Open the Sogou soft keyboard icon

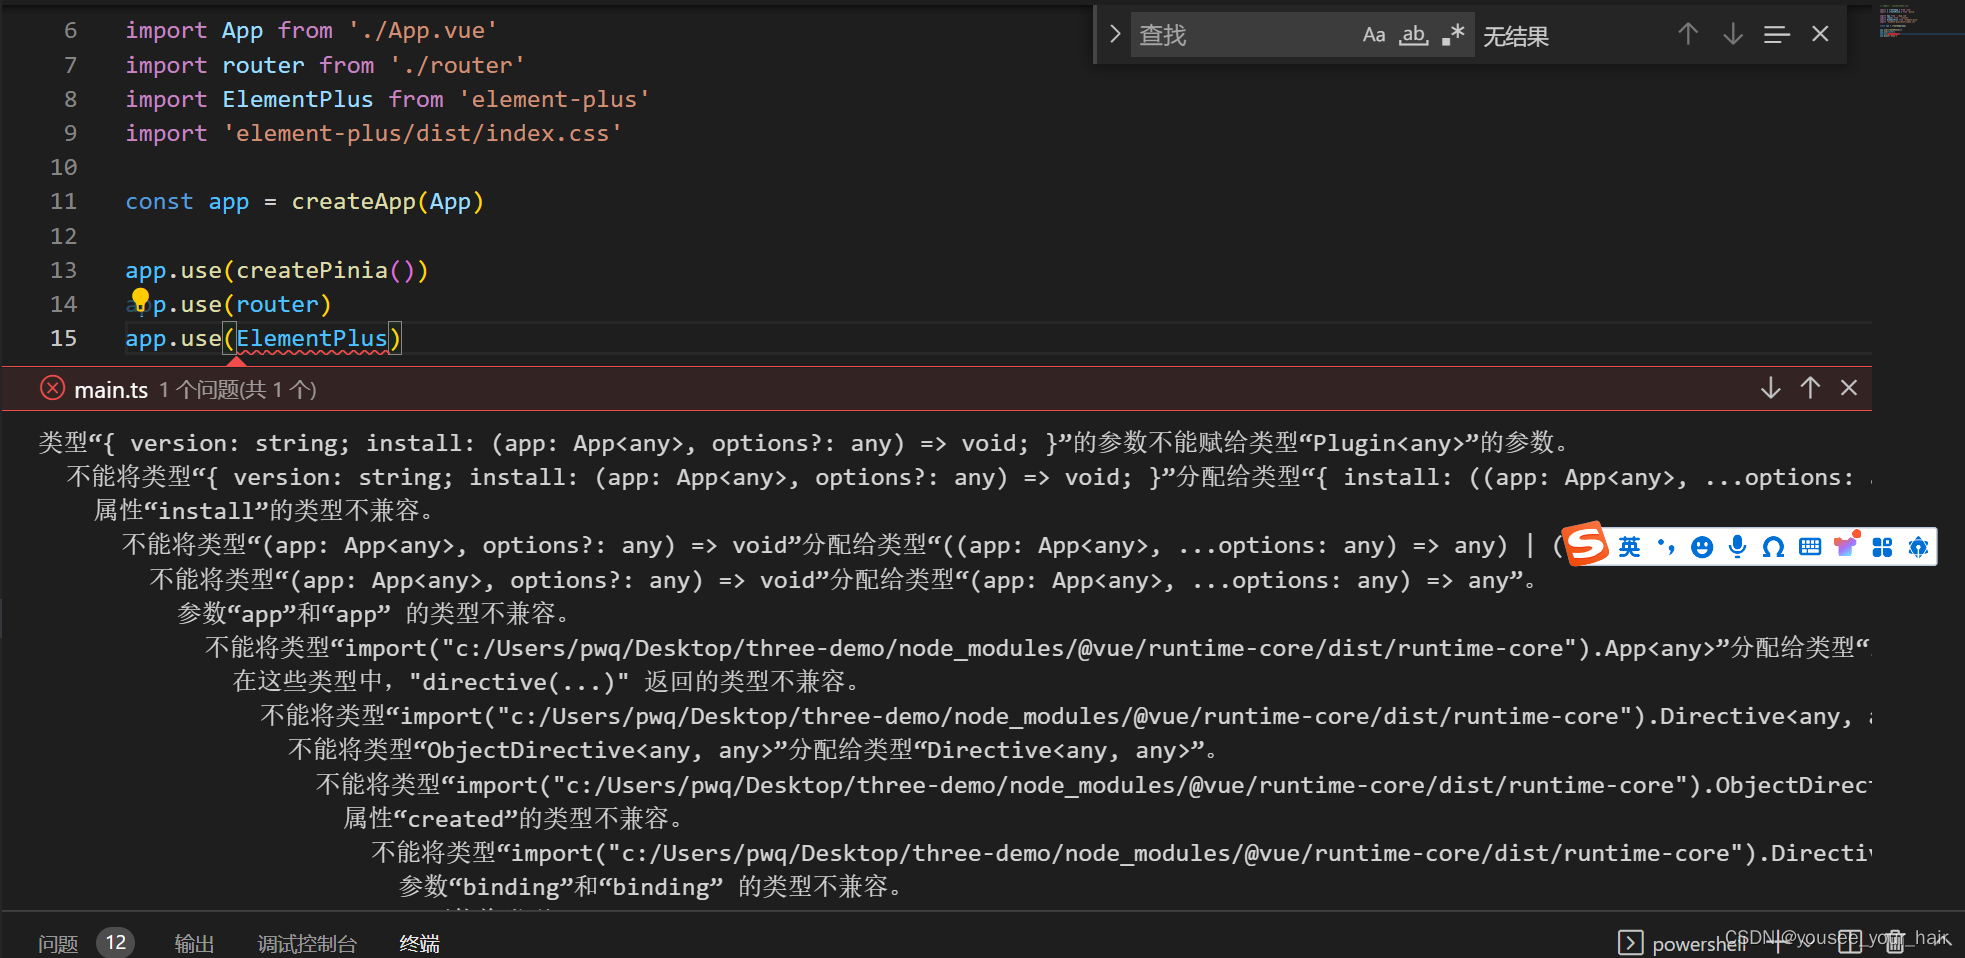click(x=1810, y=547)
